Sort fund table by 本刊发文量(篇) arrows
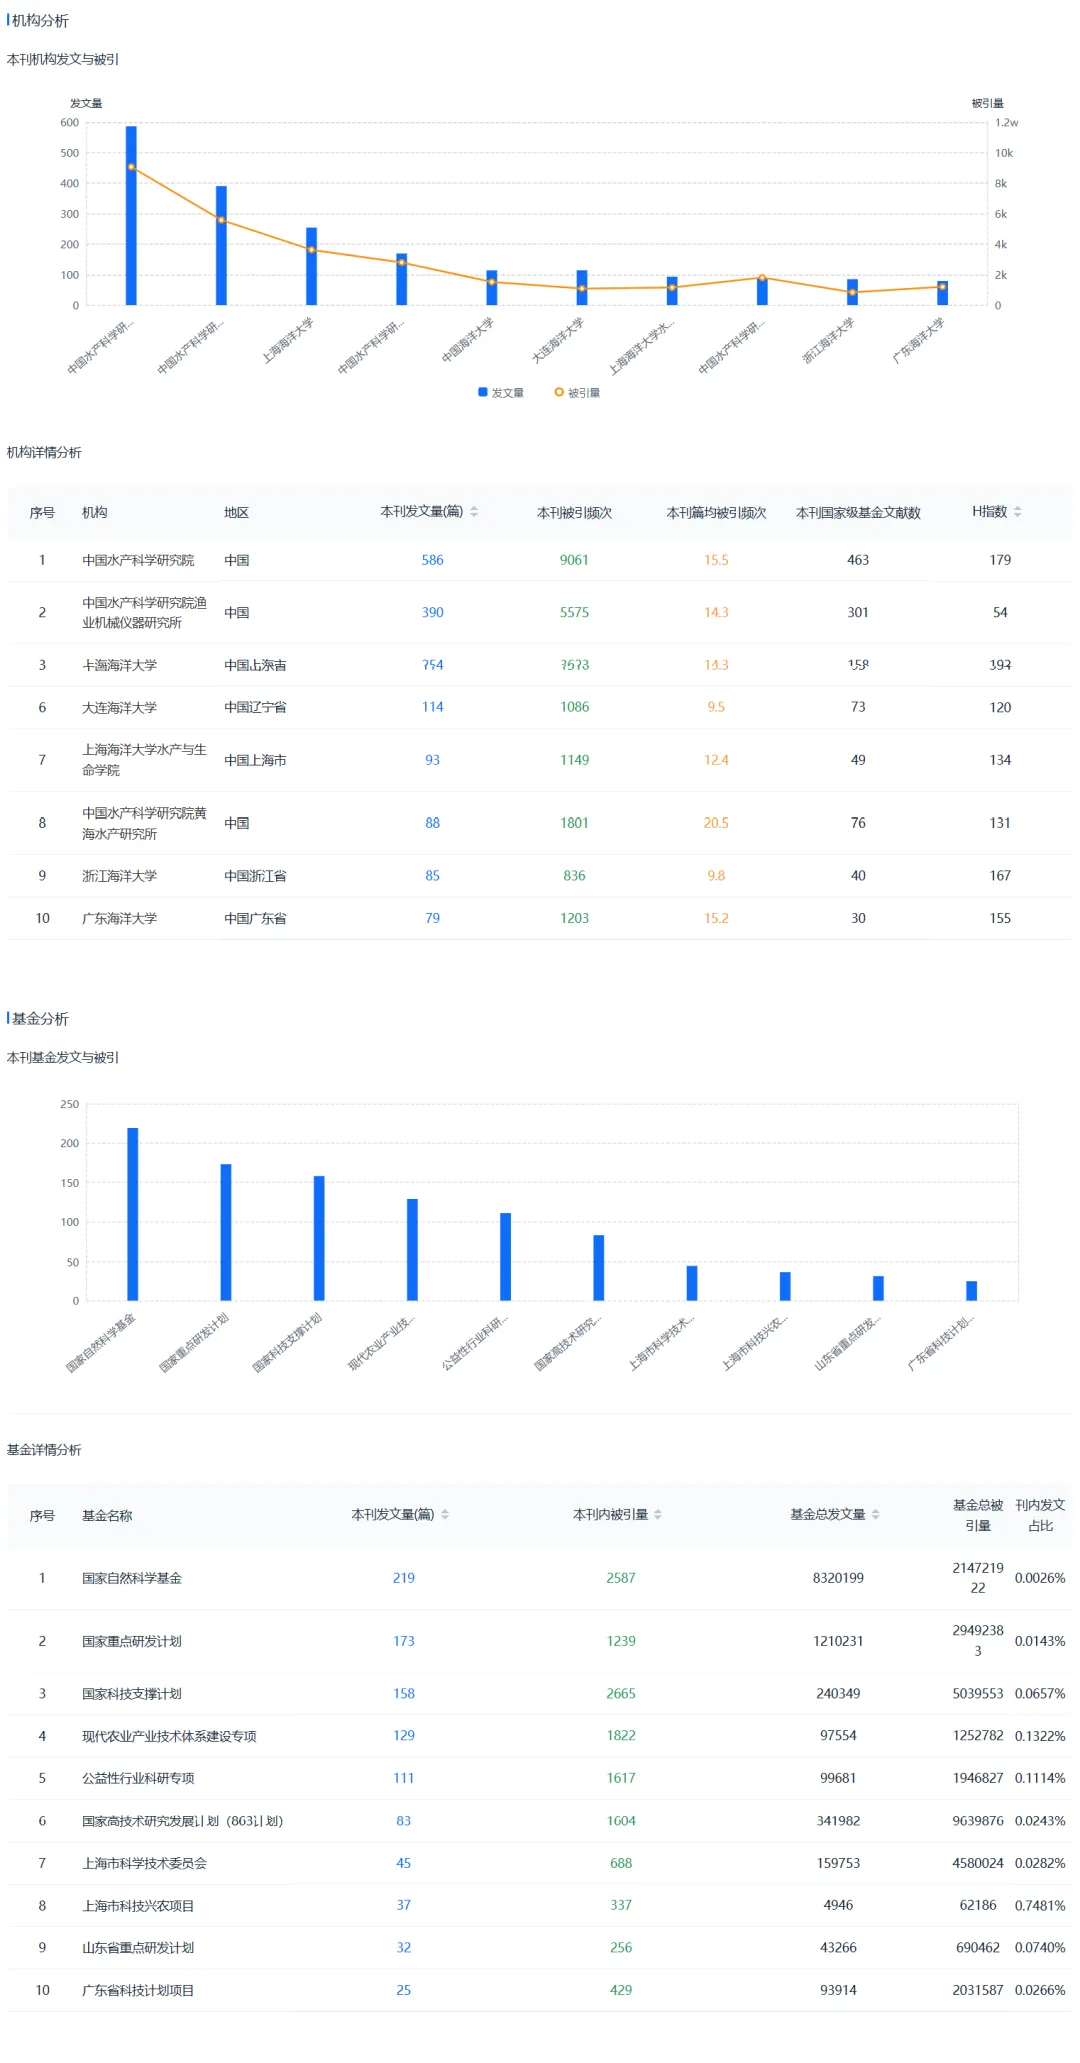 click(445, 1515)
